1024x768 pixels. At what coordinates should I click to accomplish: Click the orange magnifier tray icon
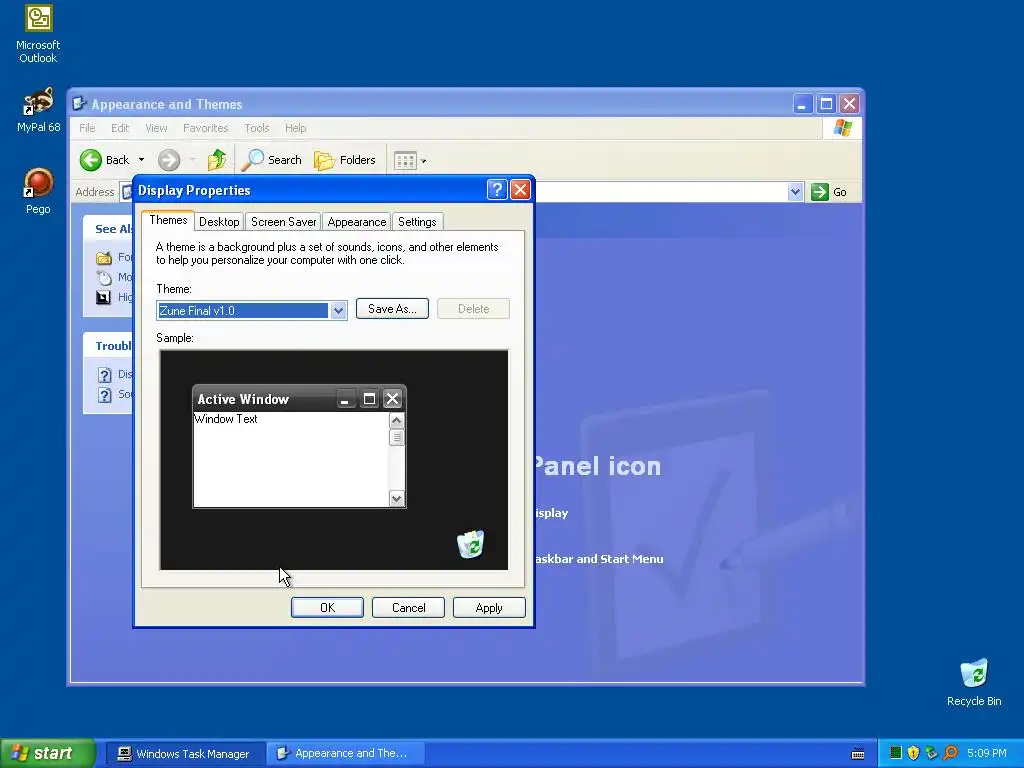[x=950, y=753]
